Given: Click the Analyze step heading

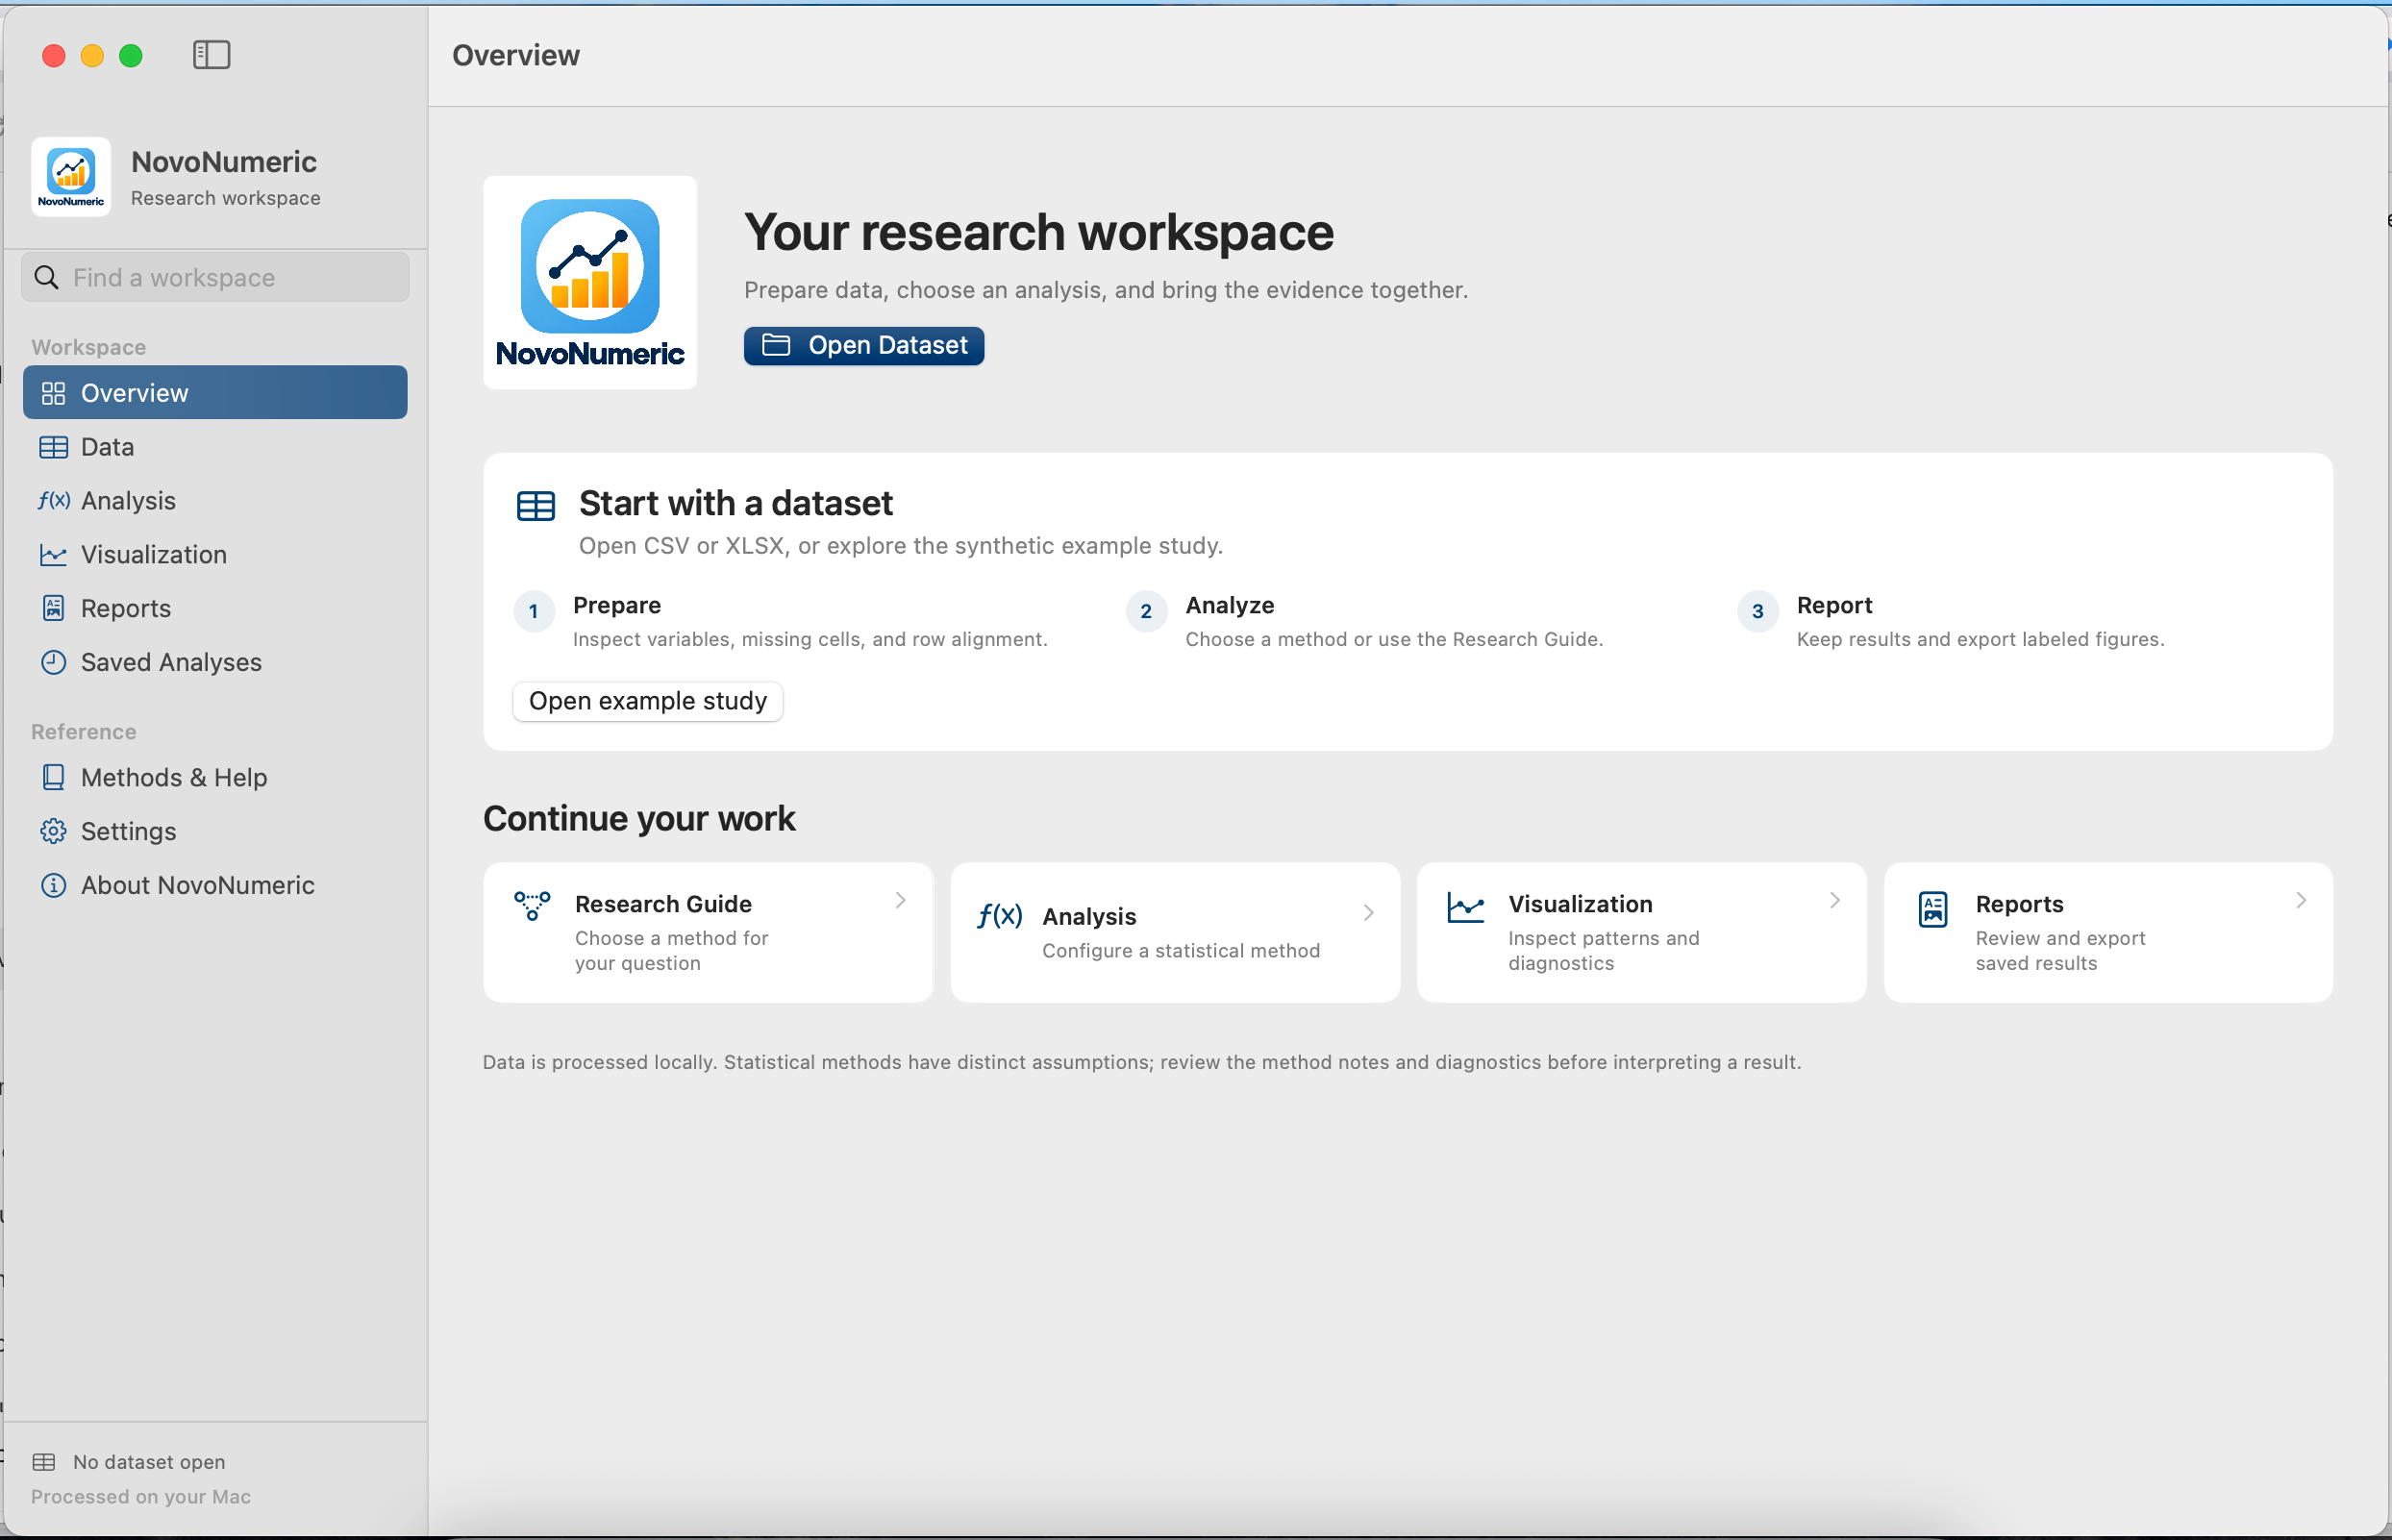Looking at the screenshot, I should click(1230, 605).
